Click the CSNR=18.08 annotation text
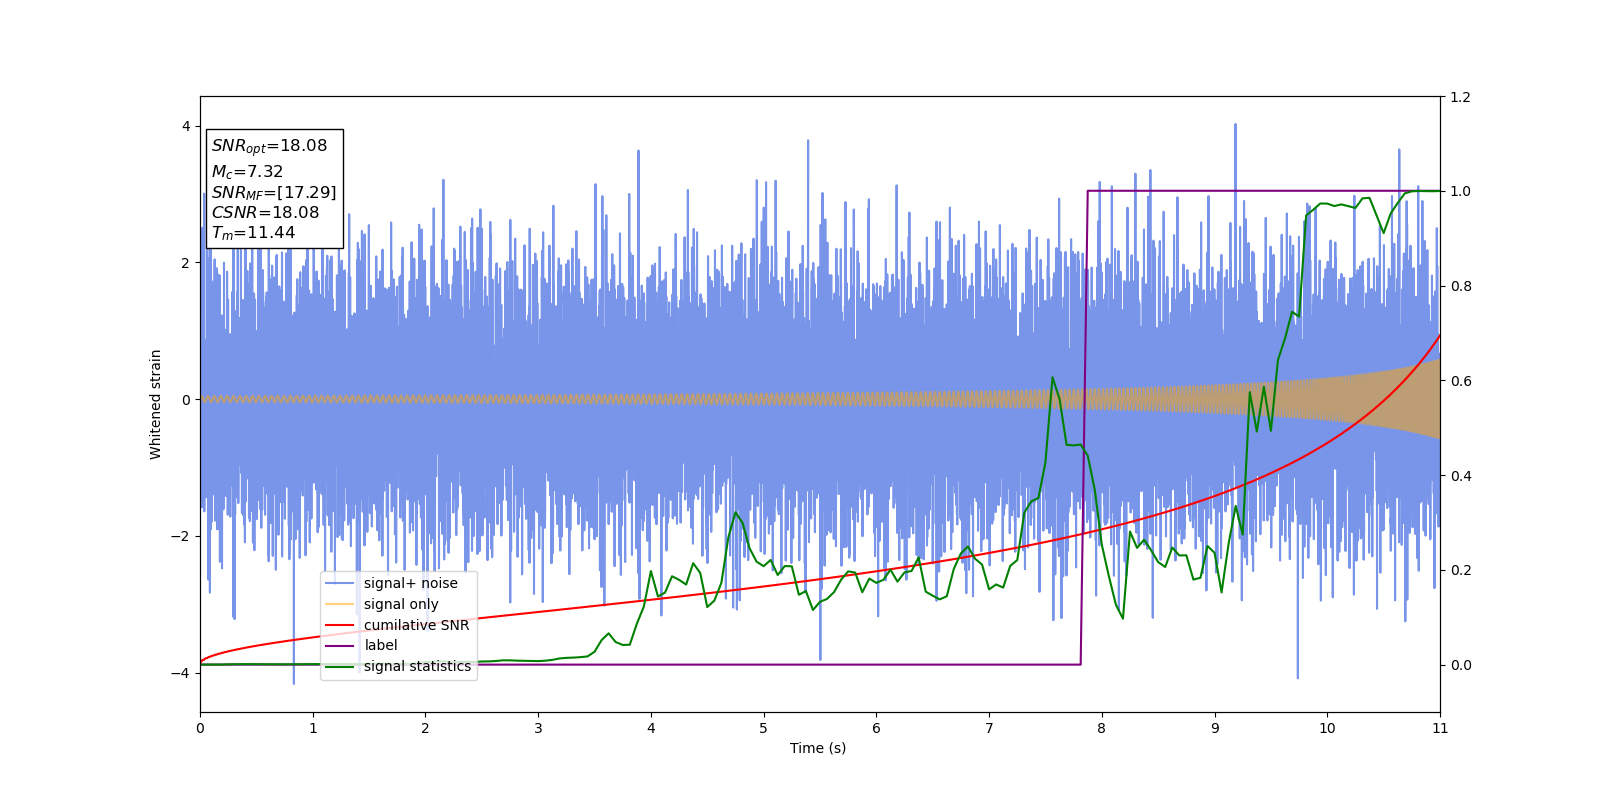This screenshot has width=1600, height=800. tap(265, 212)
